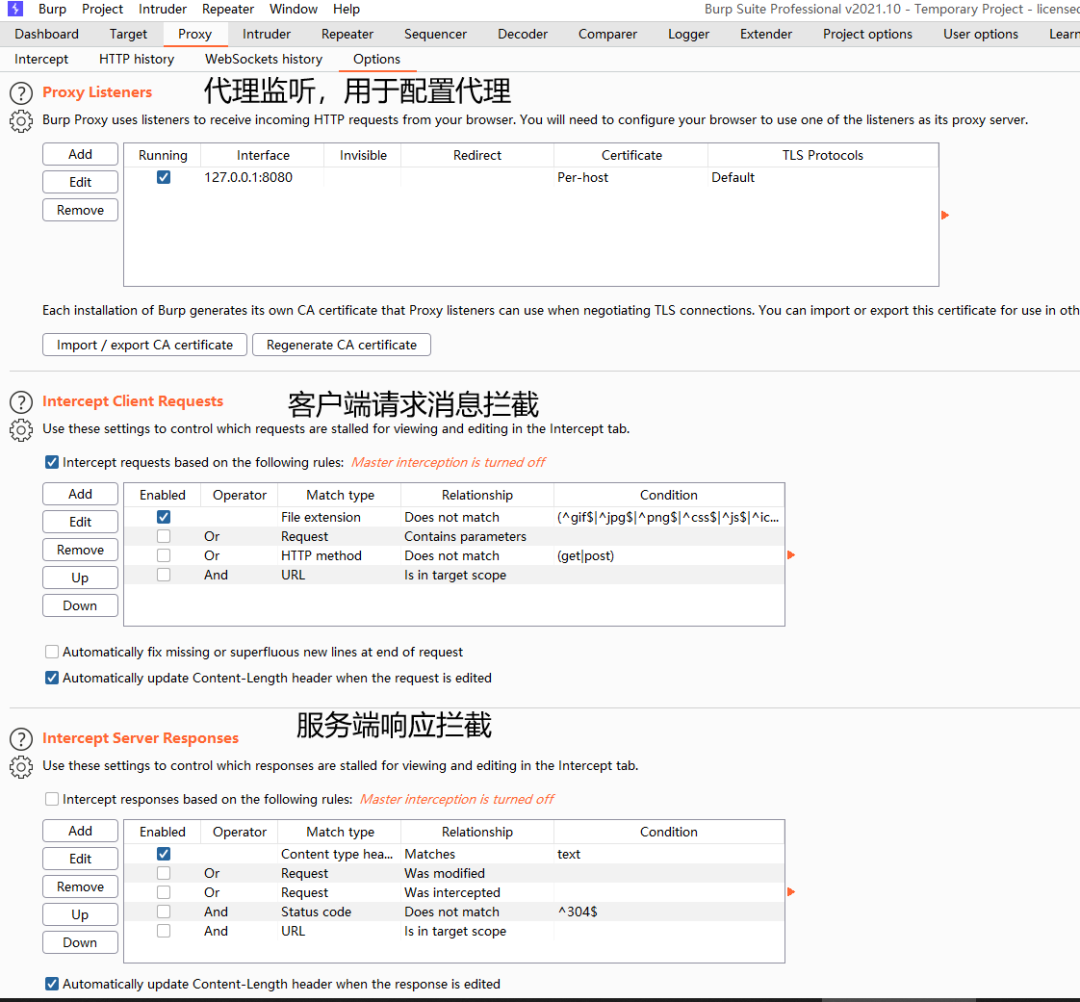This screenshot has height=1002, width=1080.
Task: Select the 127.0.0.1:8080 interface cell
Action: (x=262, y=177)
